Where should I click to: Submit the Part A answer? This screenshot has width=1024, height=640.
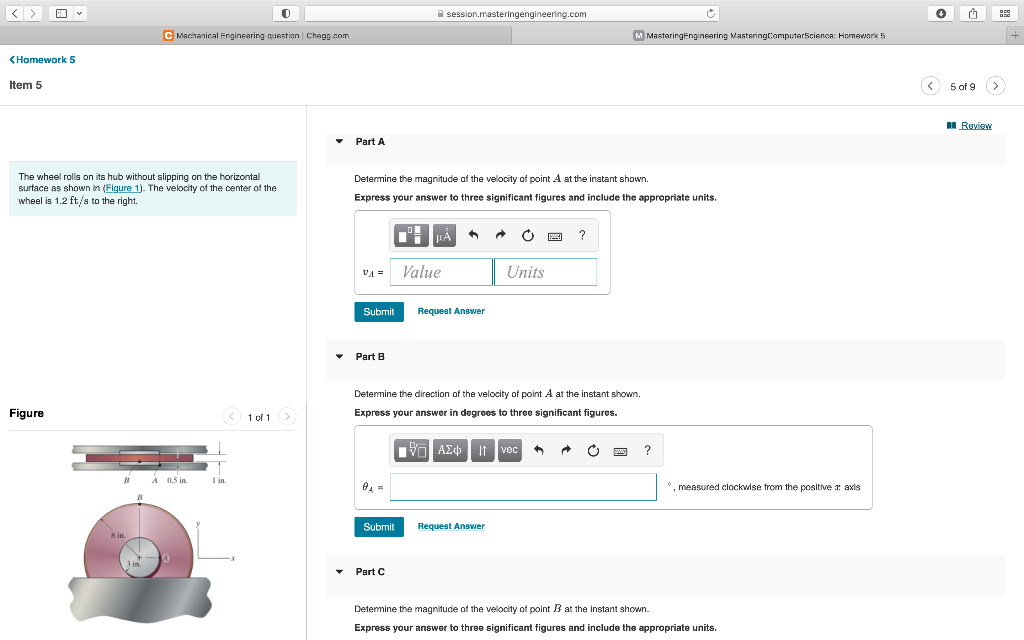(378, 311)
